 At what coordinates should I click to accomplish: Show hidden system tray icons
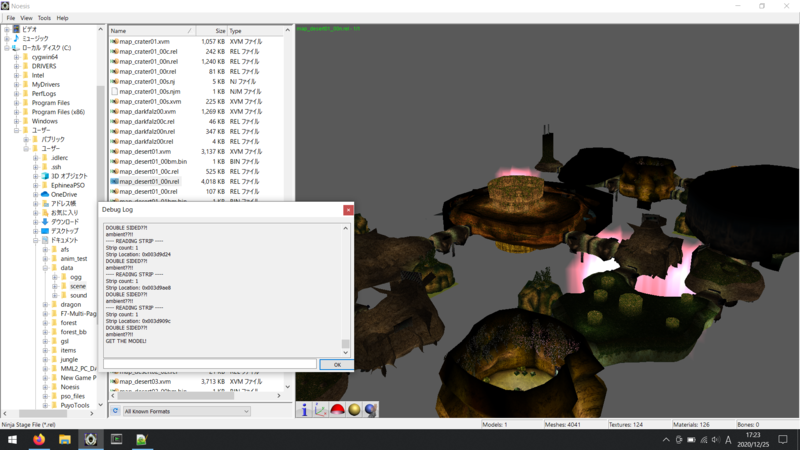coord(666,440)
